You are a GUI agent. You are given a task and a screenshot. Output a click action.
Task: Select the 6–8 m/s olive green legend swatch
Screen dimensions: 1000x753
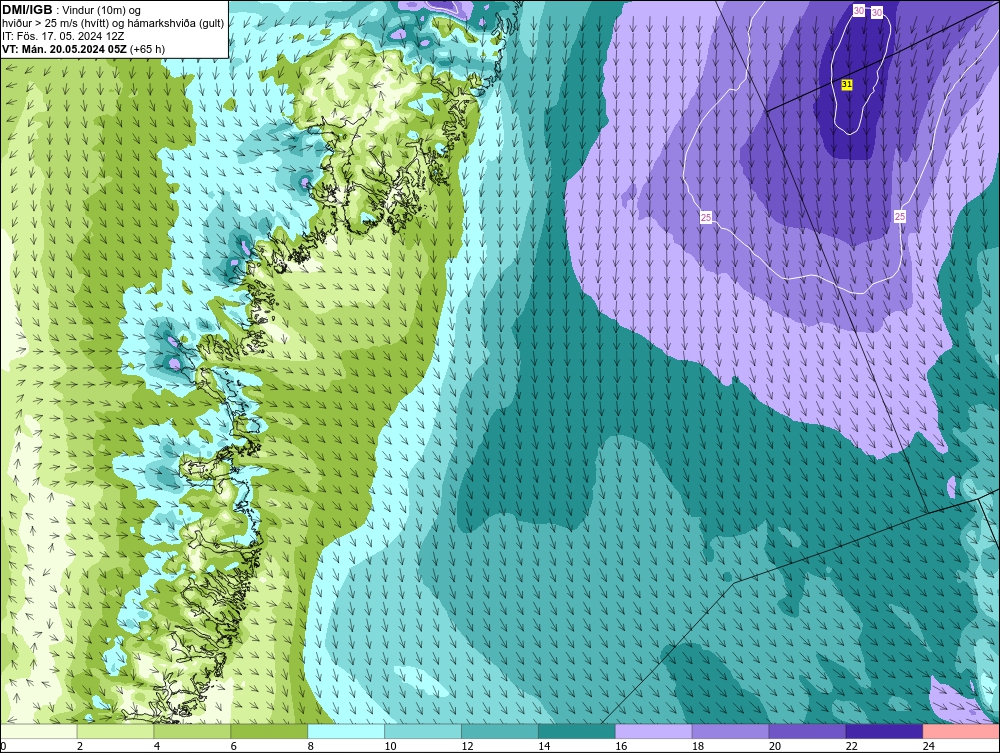click(x=269, y=731)
